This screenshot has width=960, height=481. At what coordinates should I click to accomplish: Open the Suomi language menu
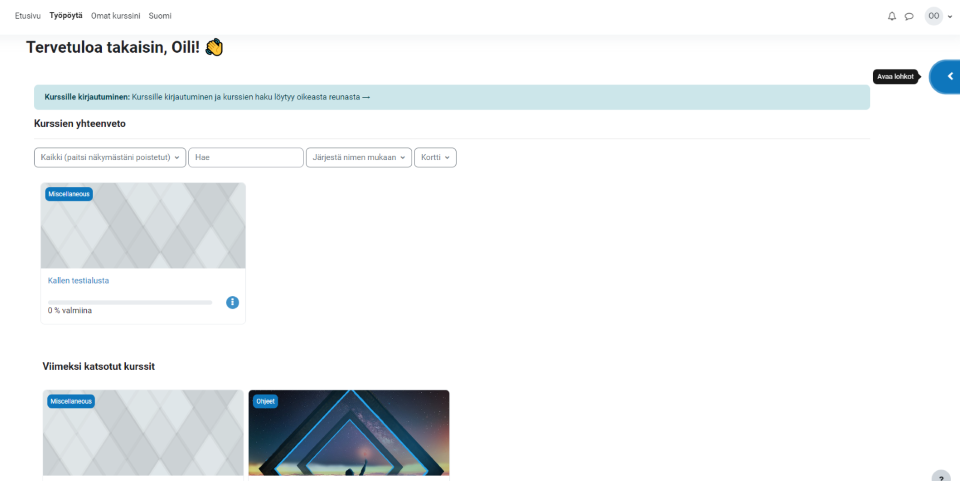(160, 16)
